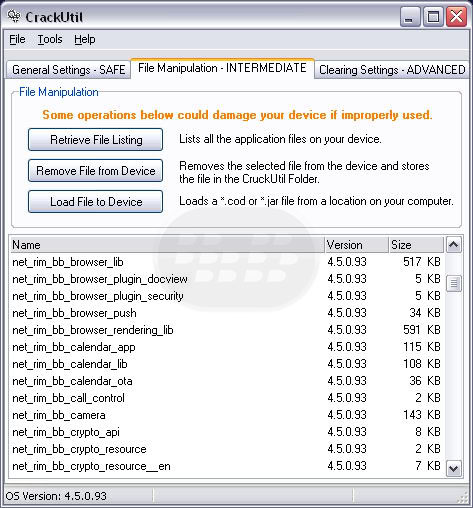Image resolution: width=473 pixels, height=508 pixels.
Task: Sort list by Name column header
Action: coord(167,245)
